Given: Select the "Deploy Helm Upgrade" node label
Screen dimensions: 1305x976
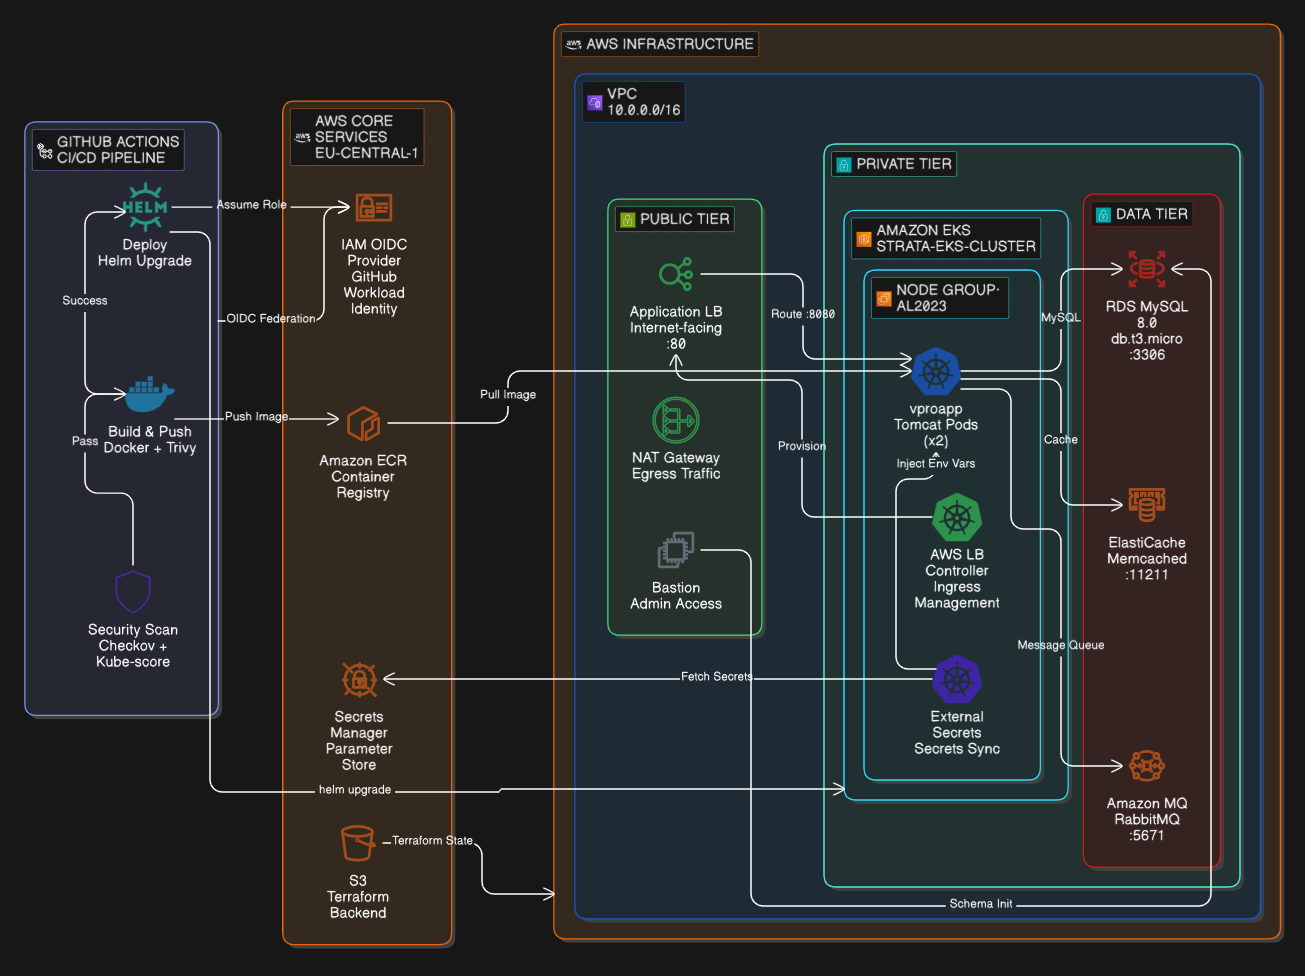Looking at the screenshot, I should point(145,253).
